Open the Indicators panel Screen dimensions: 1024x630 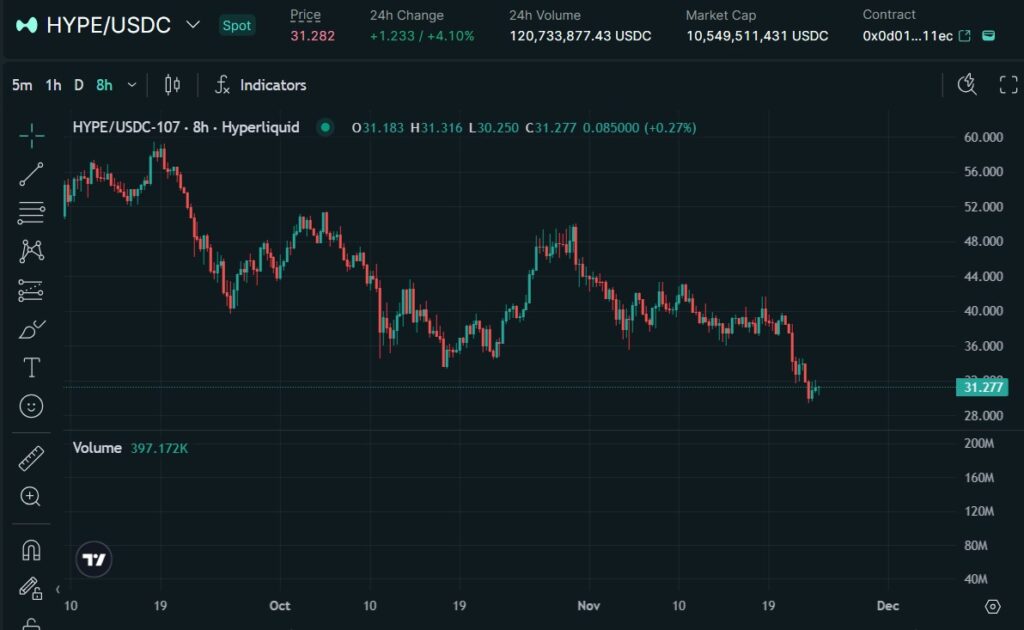261,85
